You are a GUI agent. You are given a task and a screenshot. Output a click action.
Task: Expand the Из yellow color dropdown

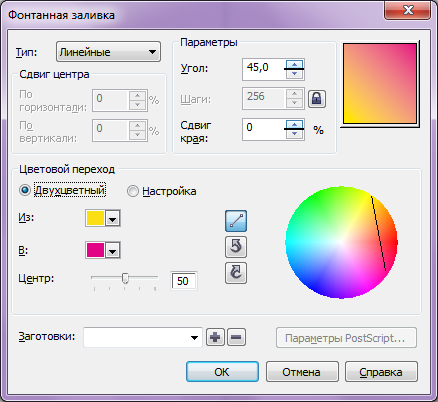point(113,218)
